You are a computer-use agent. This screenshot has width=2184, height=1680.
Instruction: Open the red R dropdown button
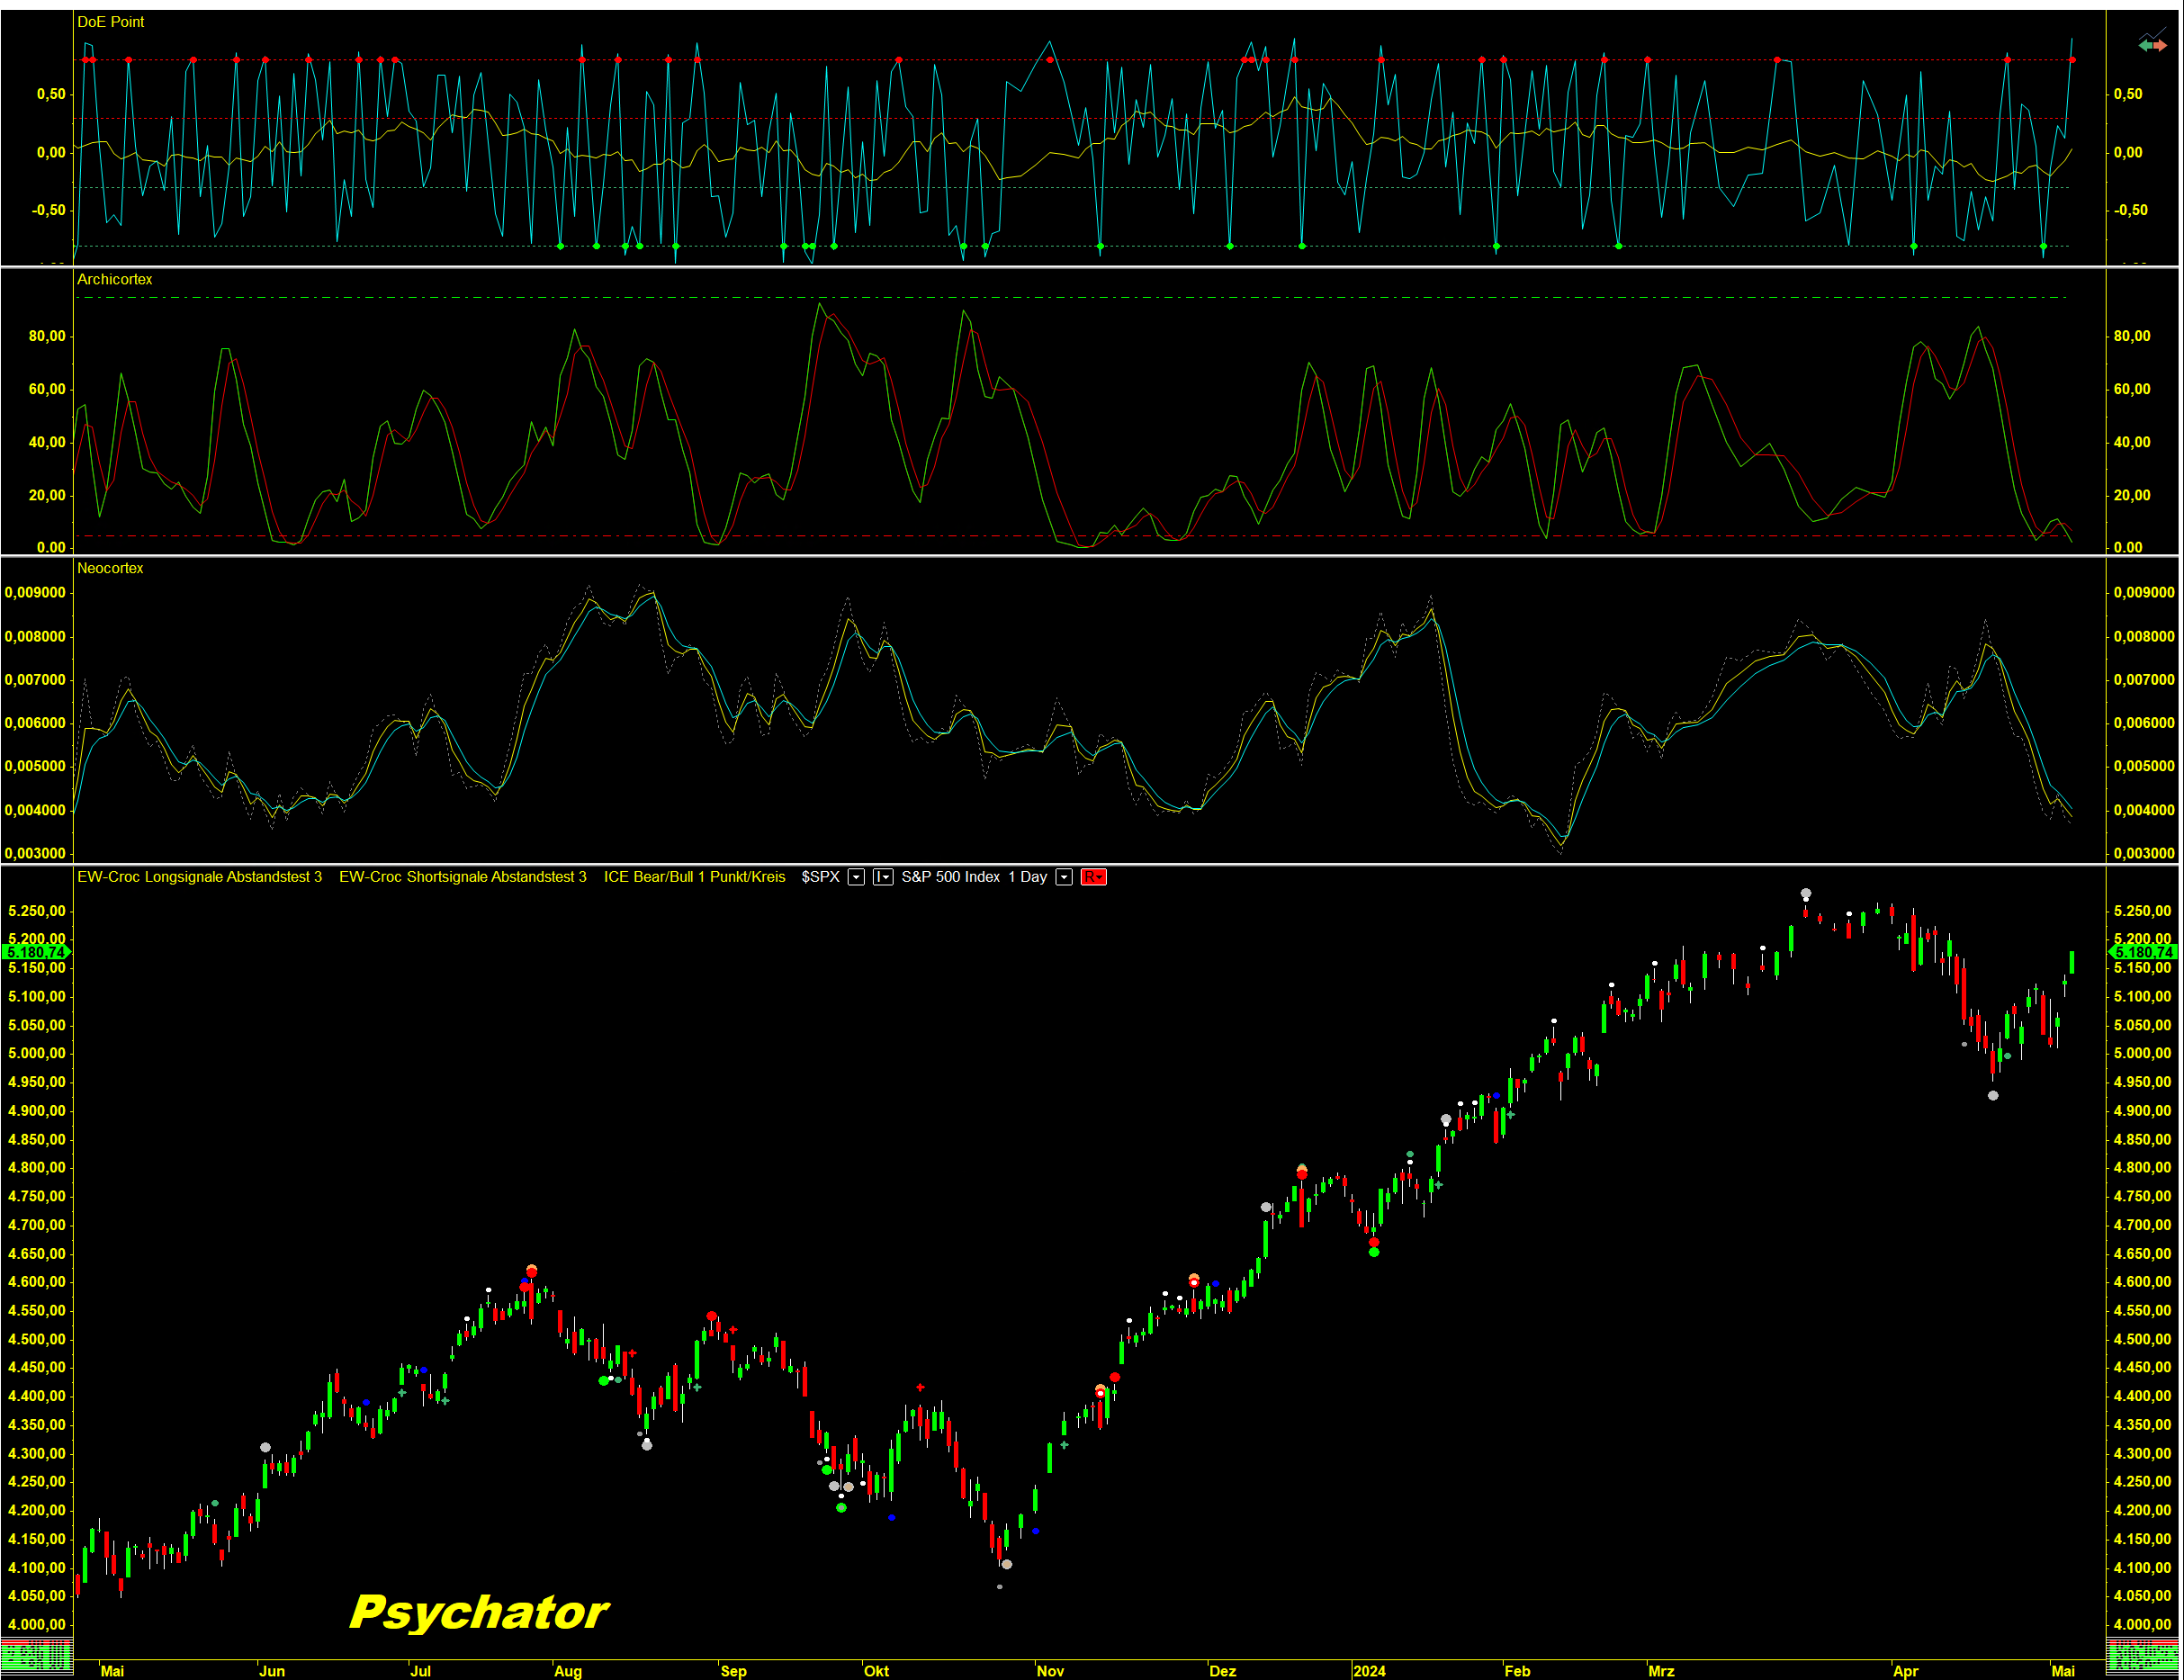tap(1093, 877)
